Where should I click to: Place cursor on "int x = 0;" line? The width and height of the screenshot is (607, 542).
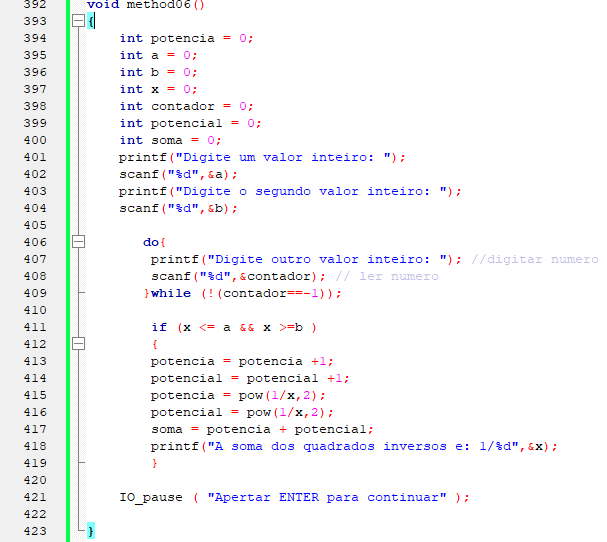[158, 89]
